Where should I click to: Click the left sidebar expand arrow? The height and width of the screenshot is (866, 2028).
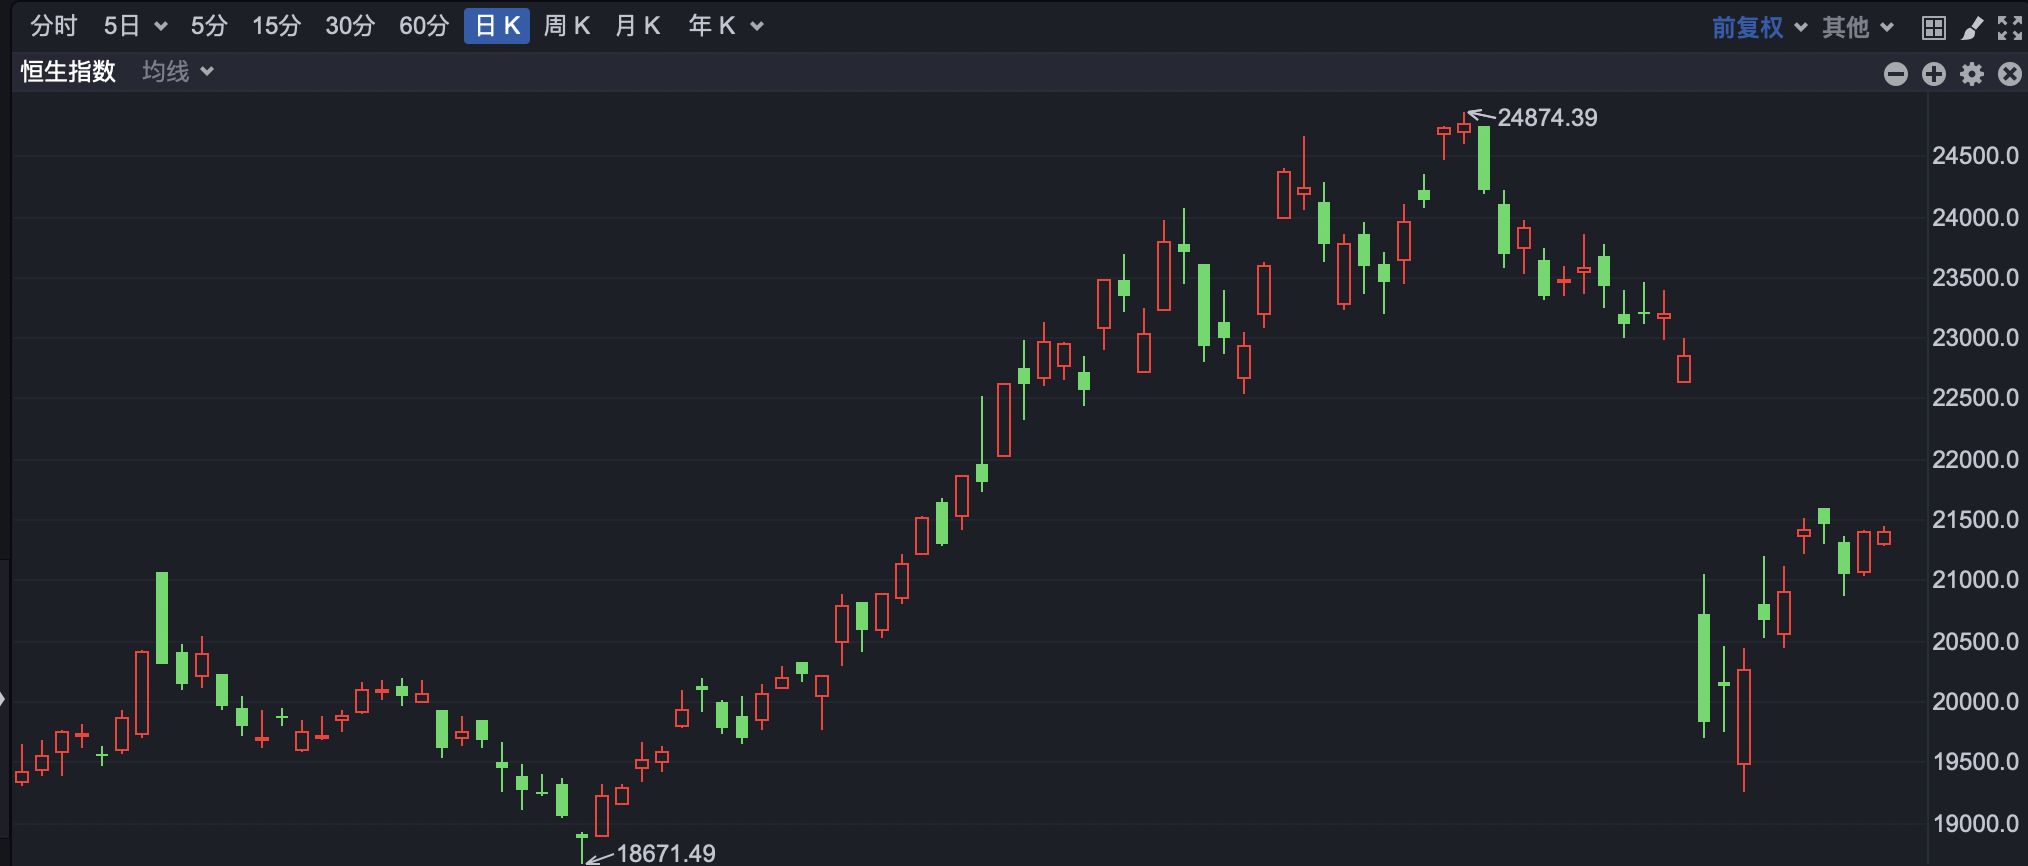(x=4, y=699)
